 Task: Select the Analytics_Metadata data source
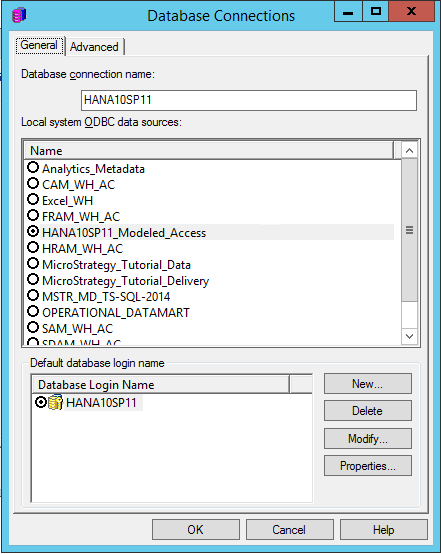93,169
